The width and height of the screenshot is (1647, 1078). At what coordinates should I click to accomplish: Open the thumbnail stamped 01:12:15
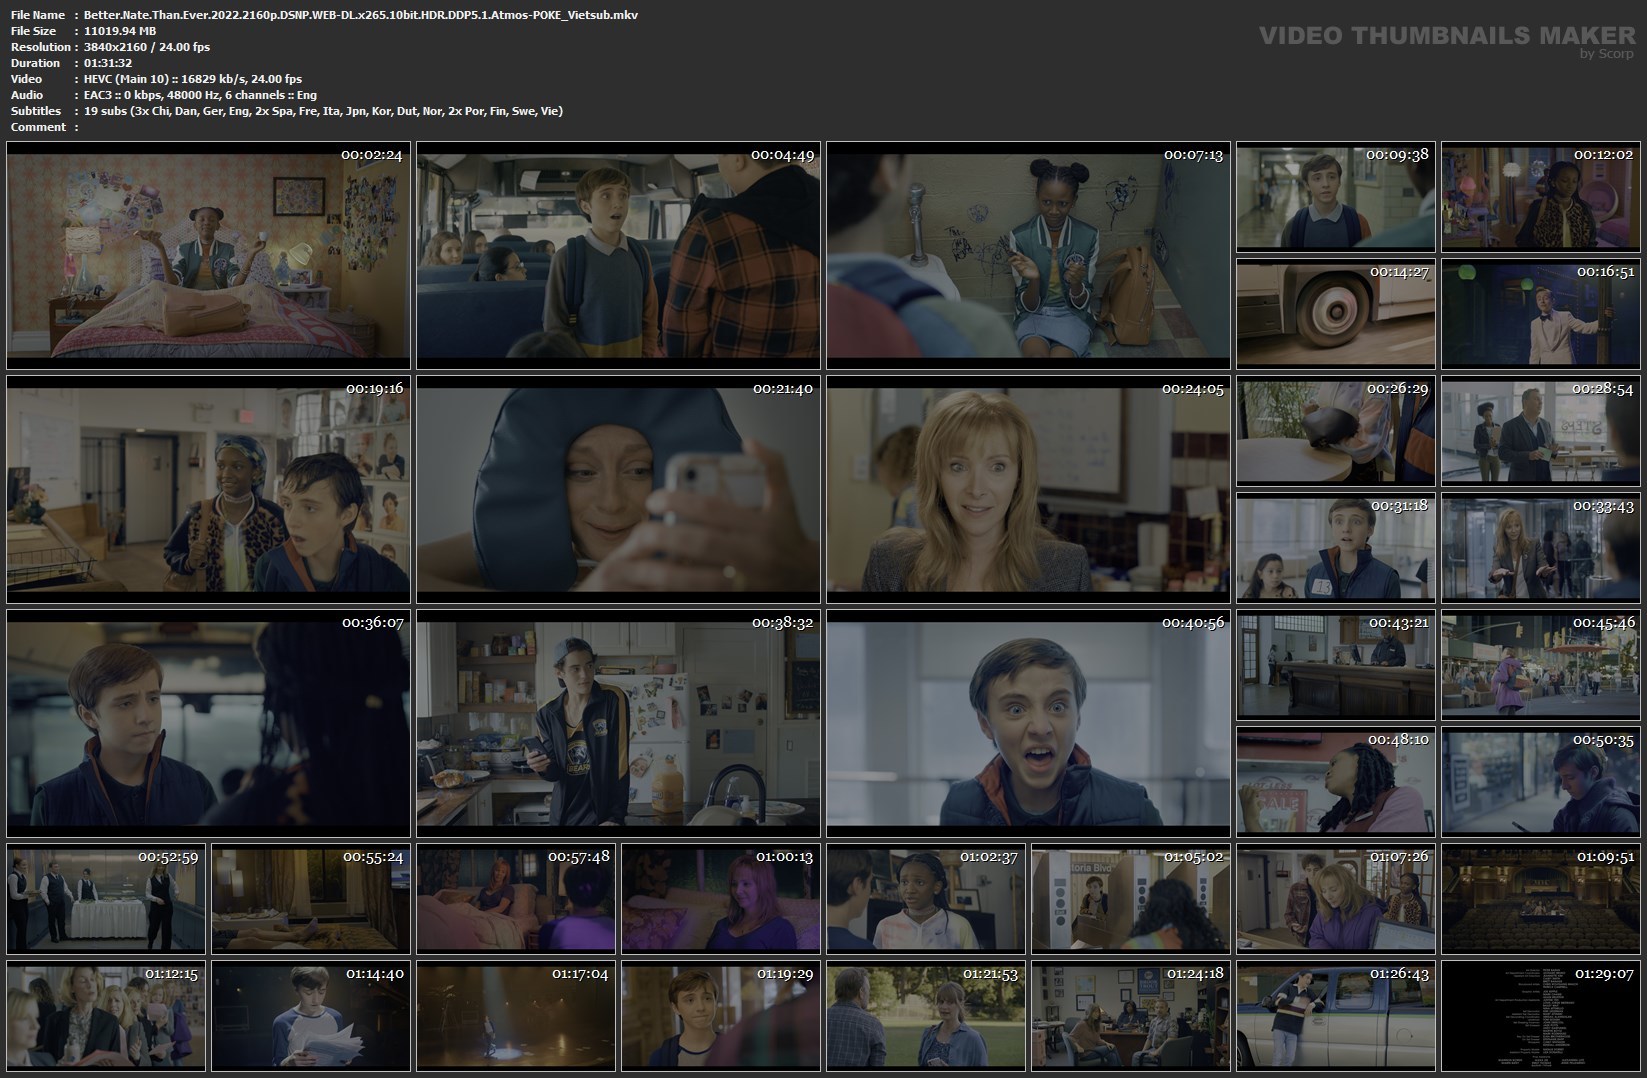click(x=106, y=1016)
